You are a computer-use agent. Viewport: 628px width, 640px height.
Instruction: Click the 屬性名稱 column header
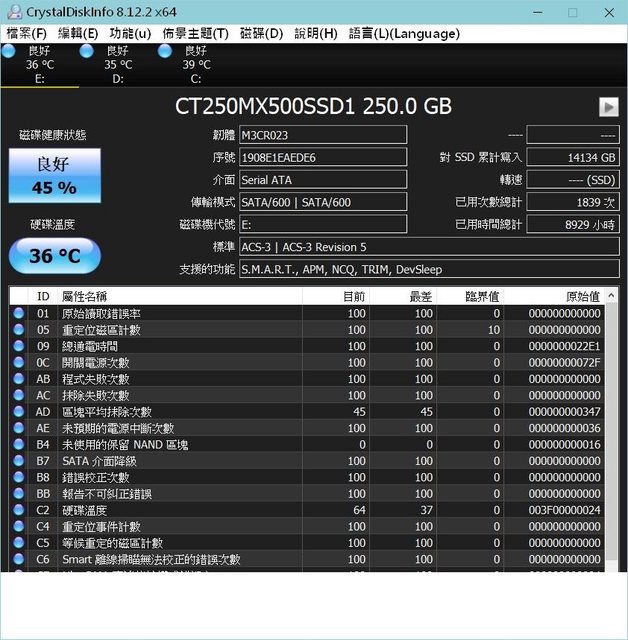(x=179, y=296)
